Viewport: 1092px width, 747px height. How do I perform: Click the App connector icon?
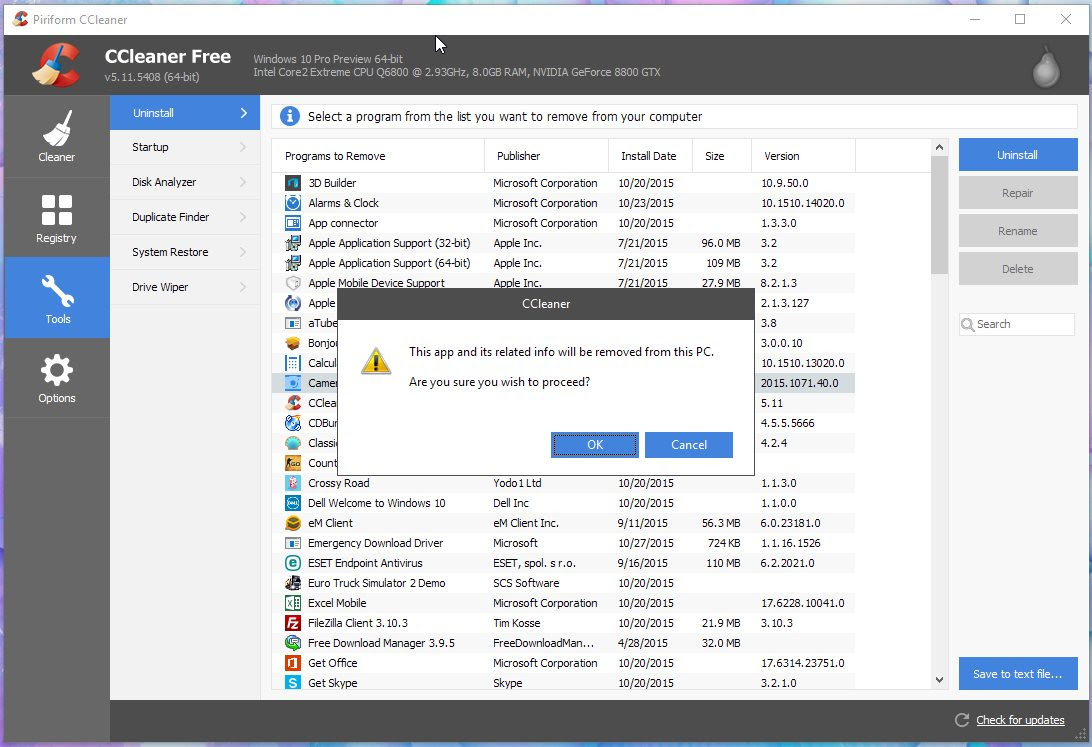coord(293,223)
